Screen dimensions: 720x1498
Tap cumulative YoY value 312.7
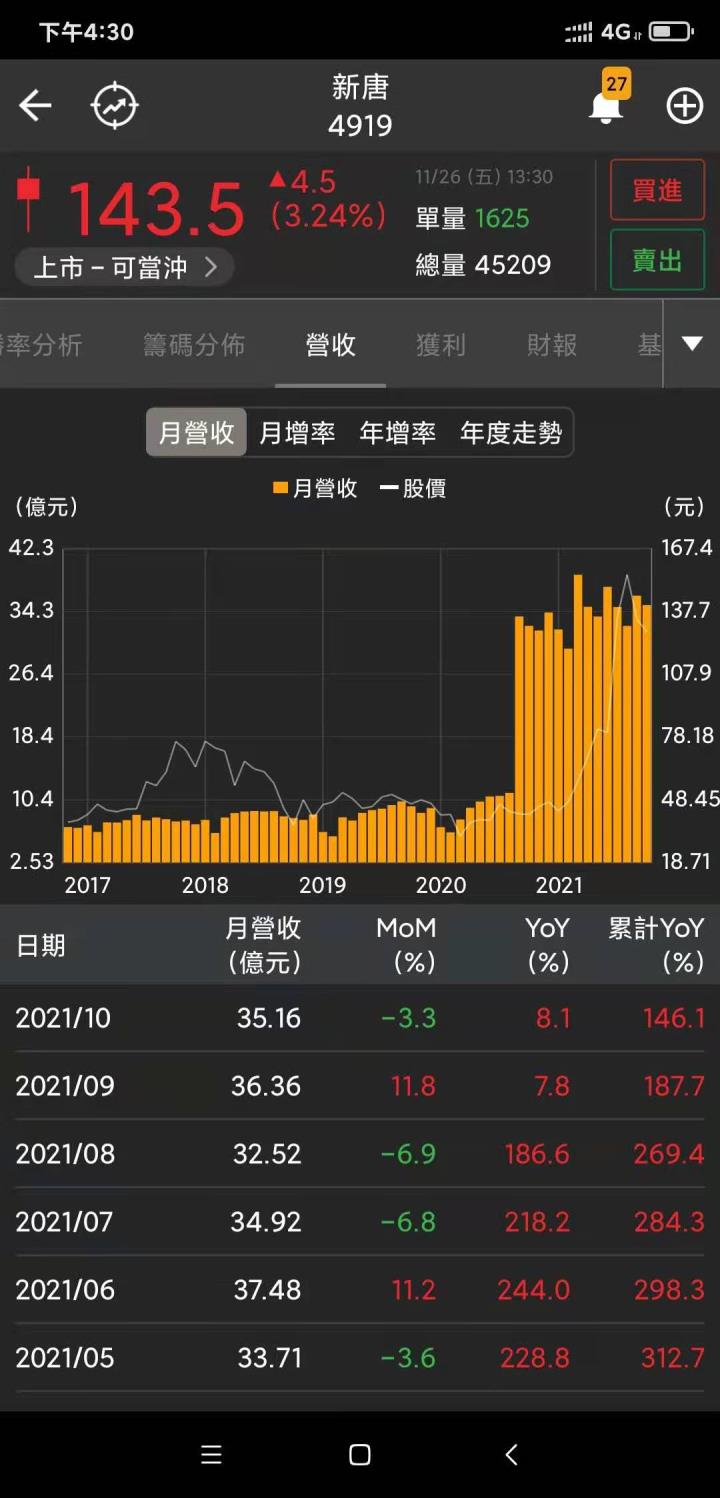[673, 1358]
